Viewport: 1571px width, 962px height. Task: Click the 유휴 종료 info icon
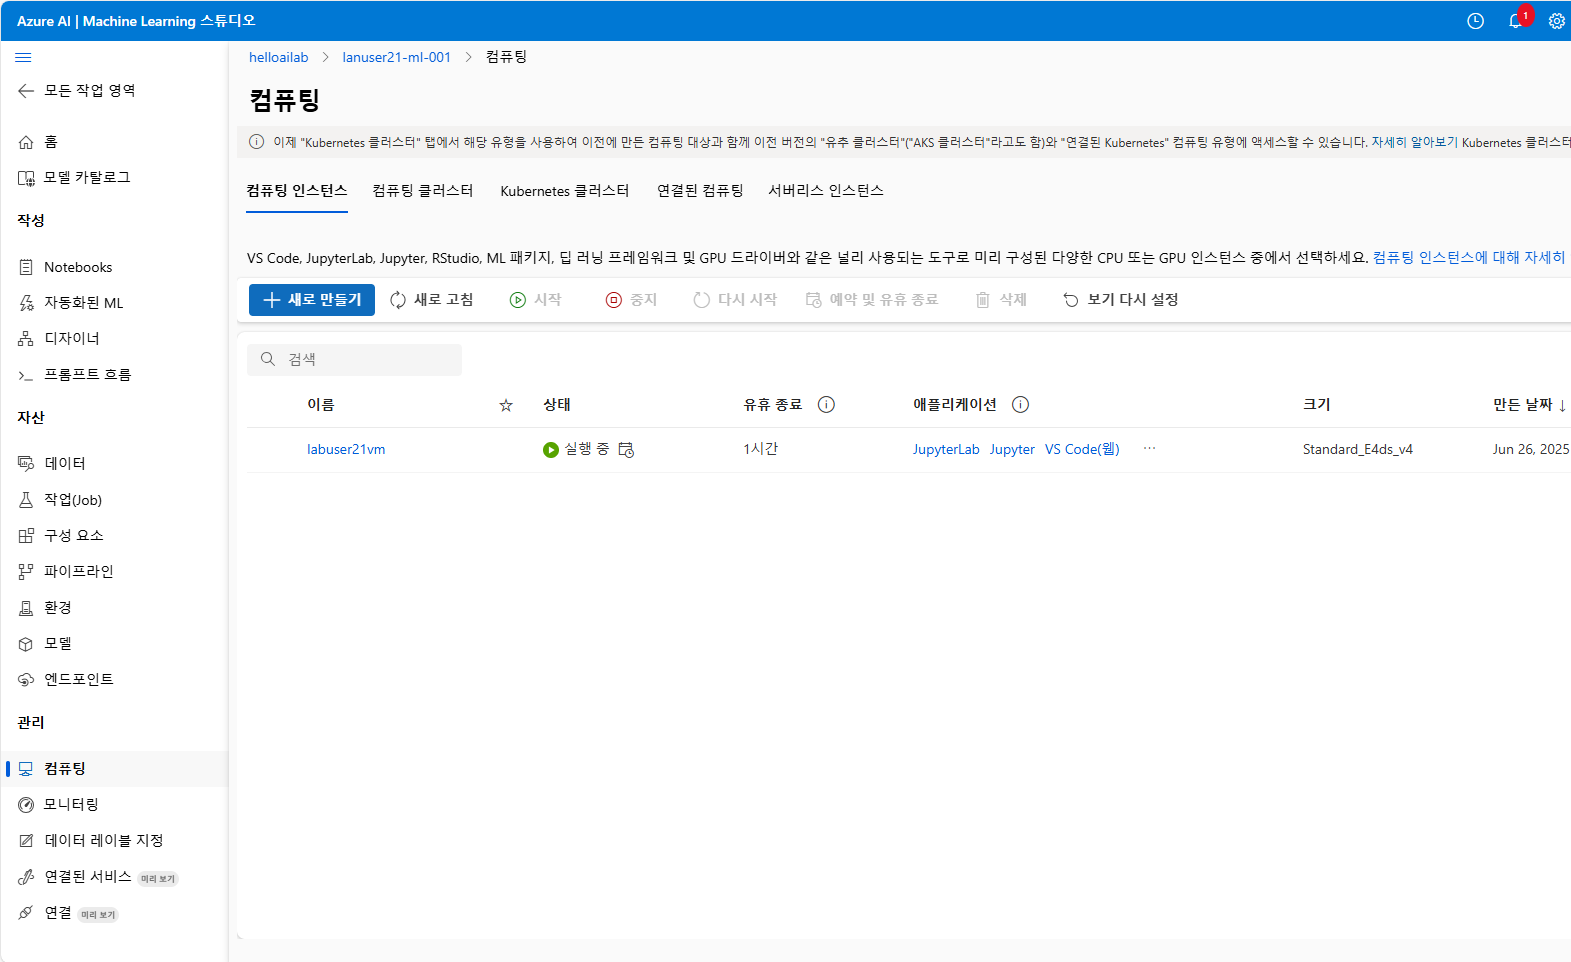click(826, 405)
